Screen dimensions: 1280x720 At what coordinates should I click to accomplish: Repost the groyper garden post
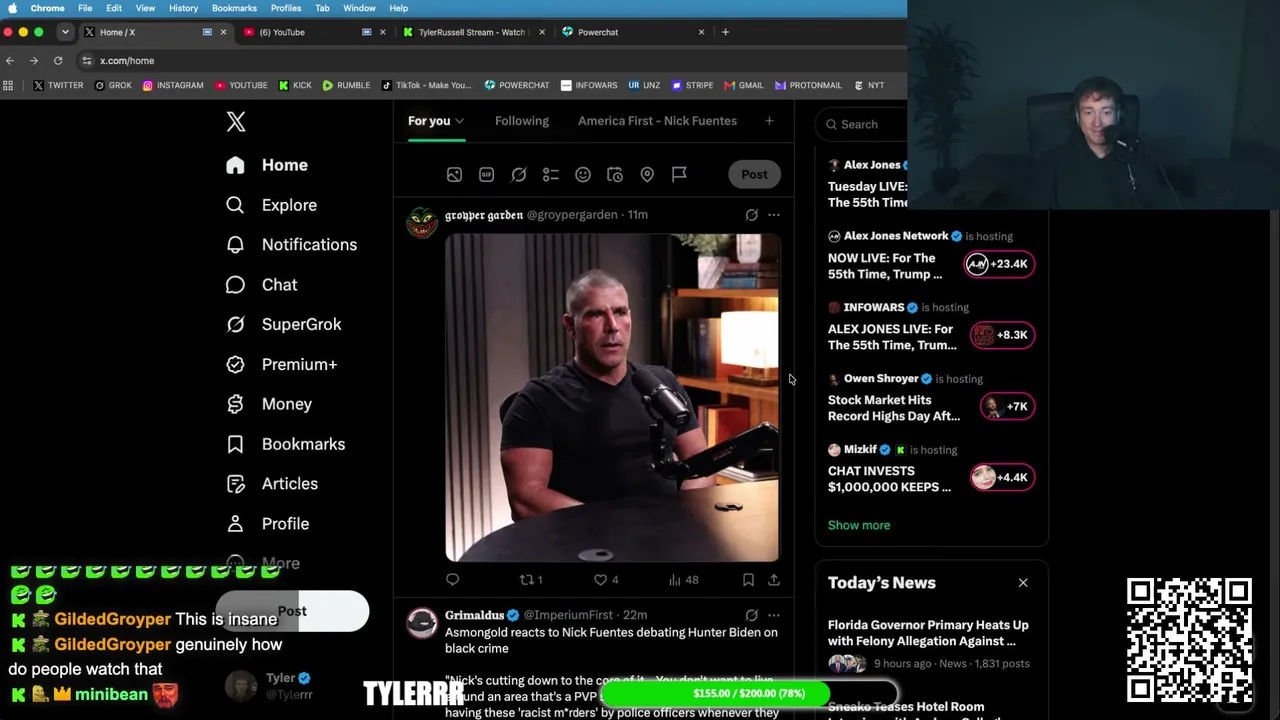pyautogui.click(x=531, y=580)
